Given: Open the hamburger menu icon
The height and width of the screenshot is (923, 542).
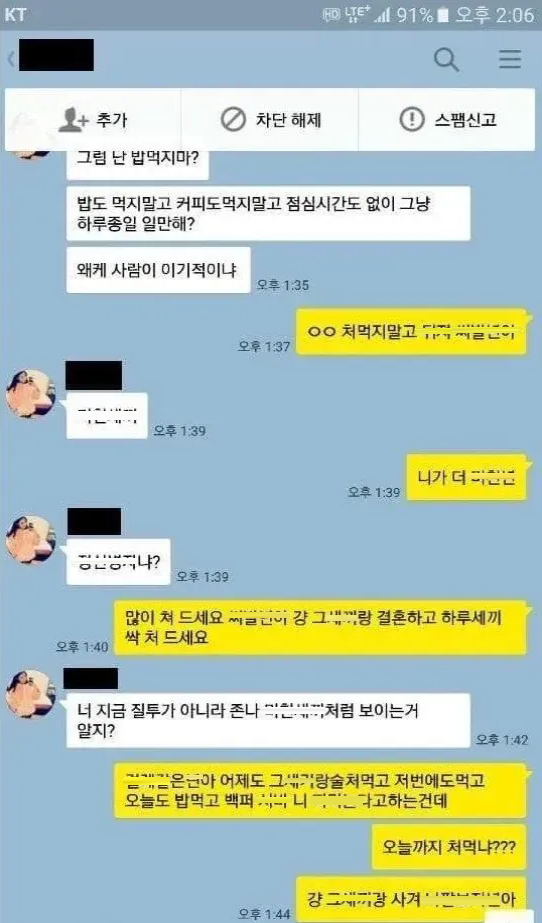Looking at the screenshot, I should [x=509, y=59].
